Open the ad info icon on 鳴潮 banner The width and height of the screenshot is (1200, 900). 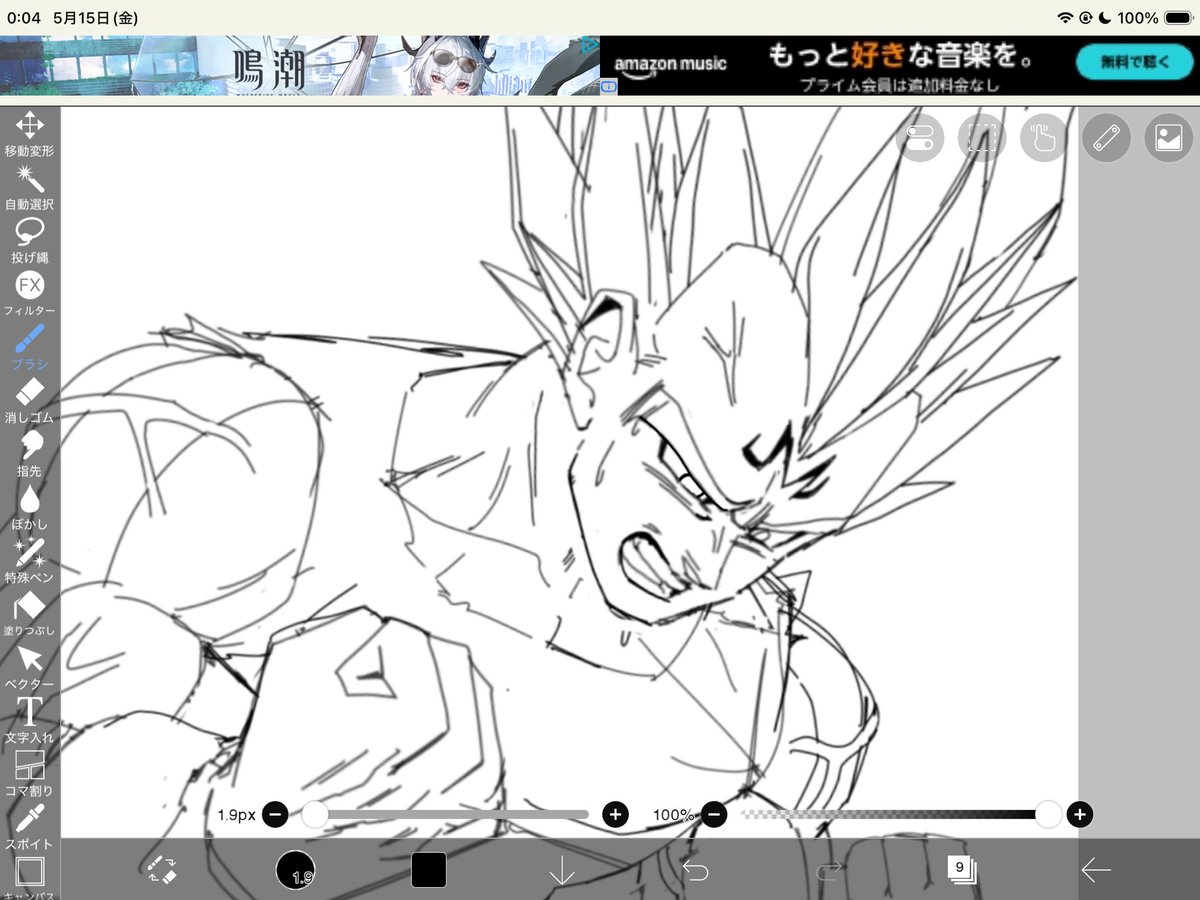click(x=608, y=88)
